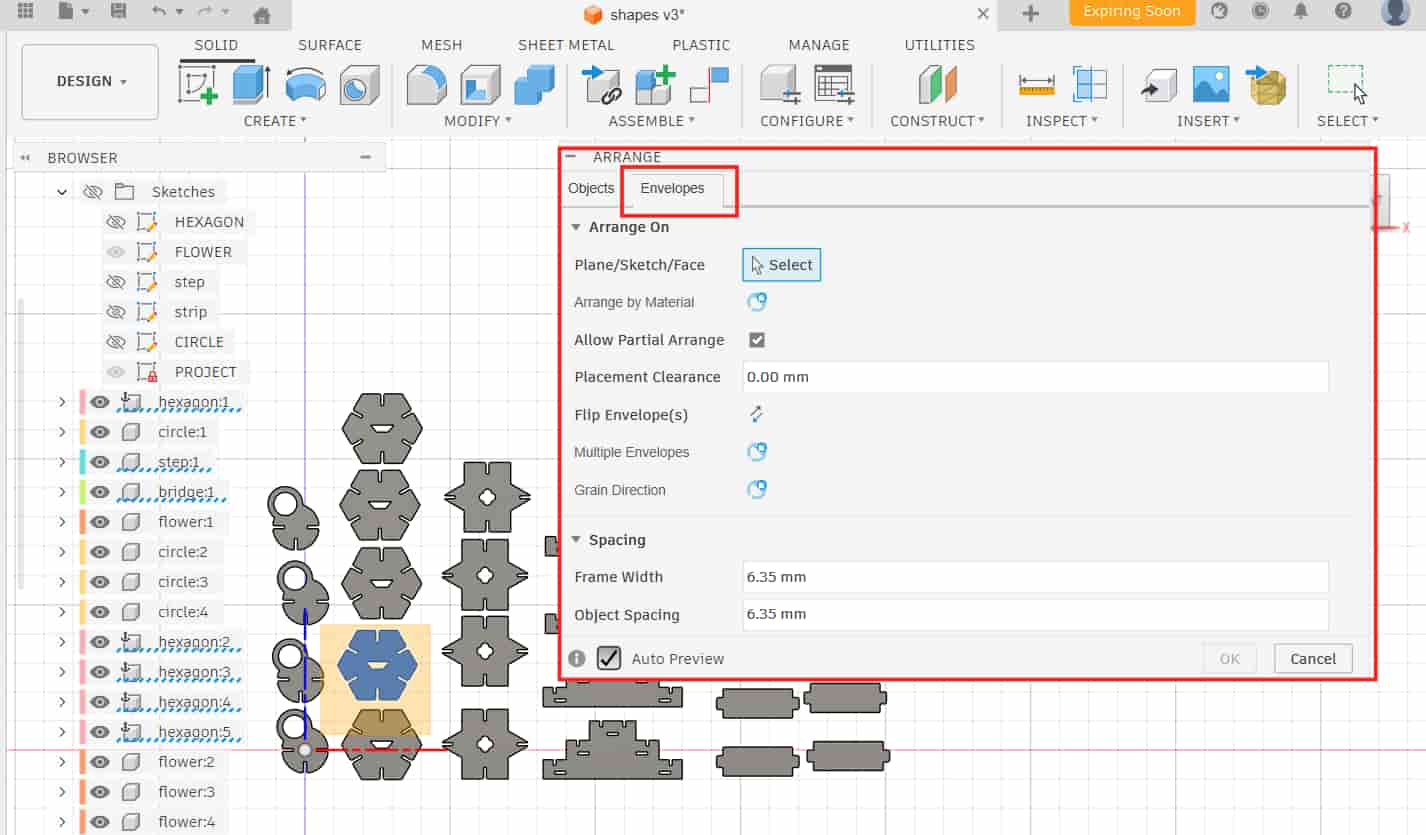The height and width of the screenshot is (835, 1426).
Task: Select the Extrude tool
Action: pos(250,84)
